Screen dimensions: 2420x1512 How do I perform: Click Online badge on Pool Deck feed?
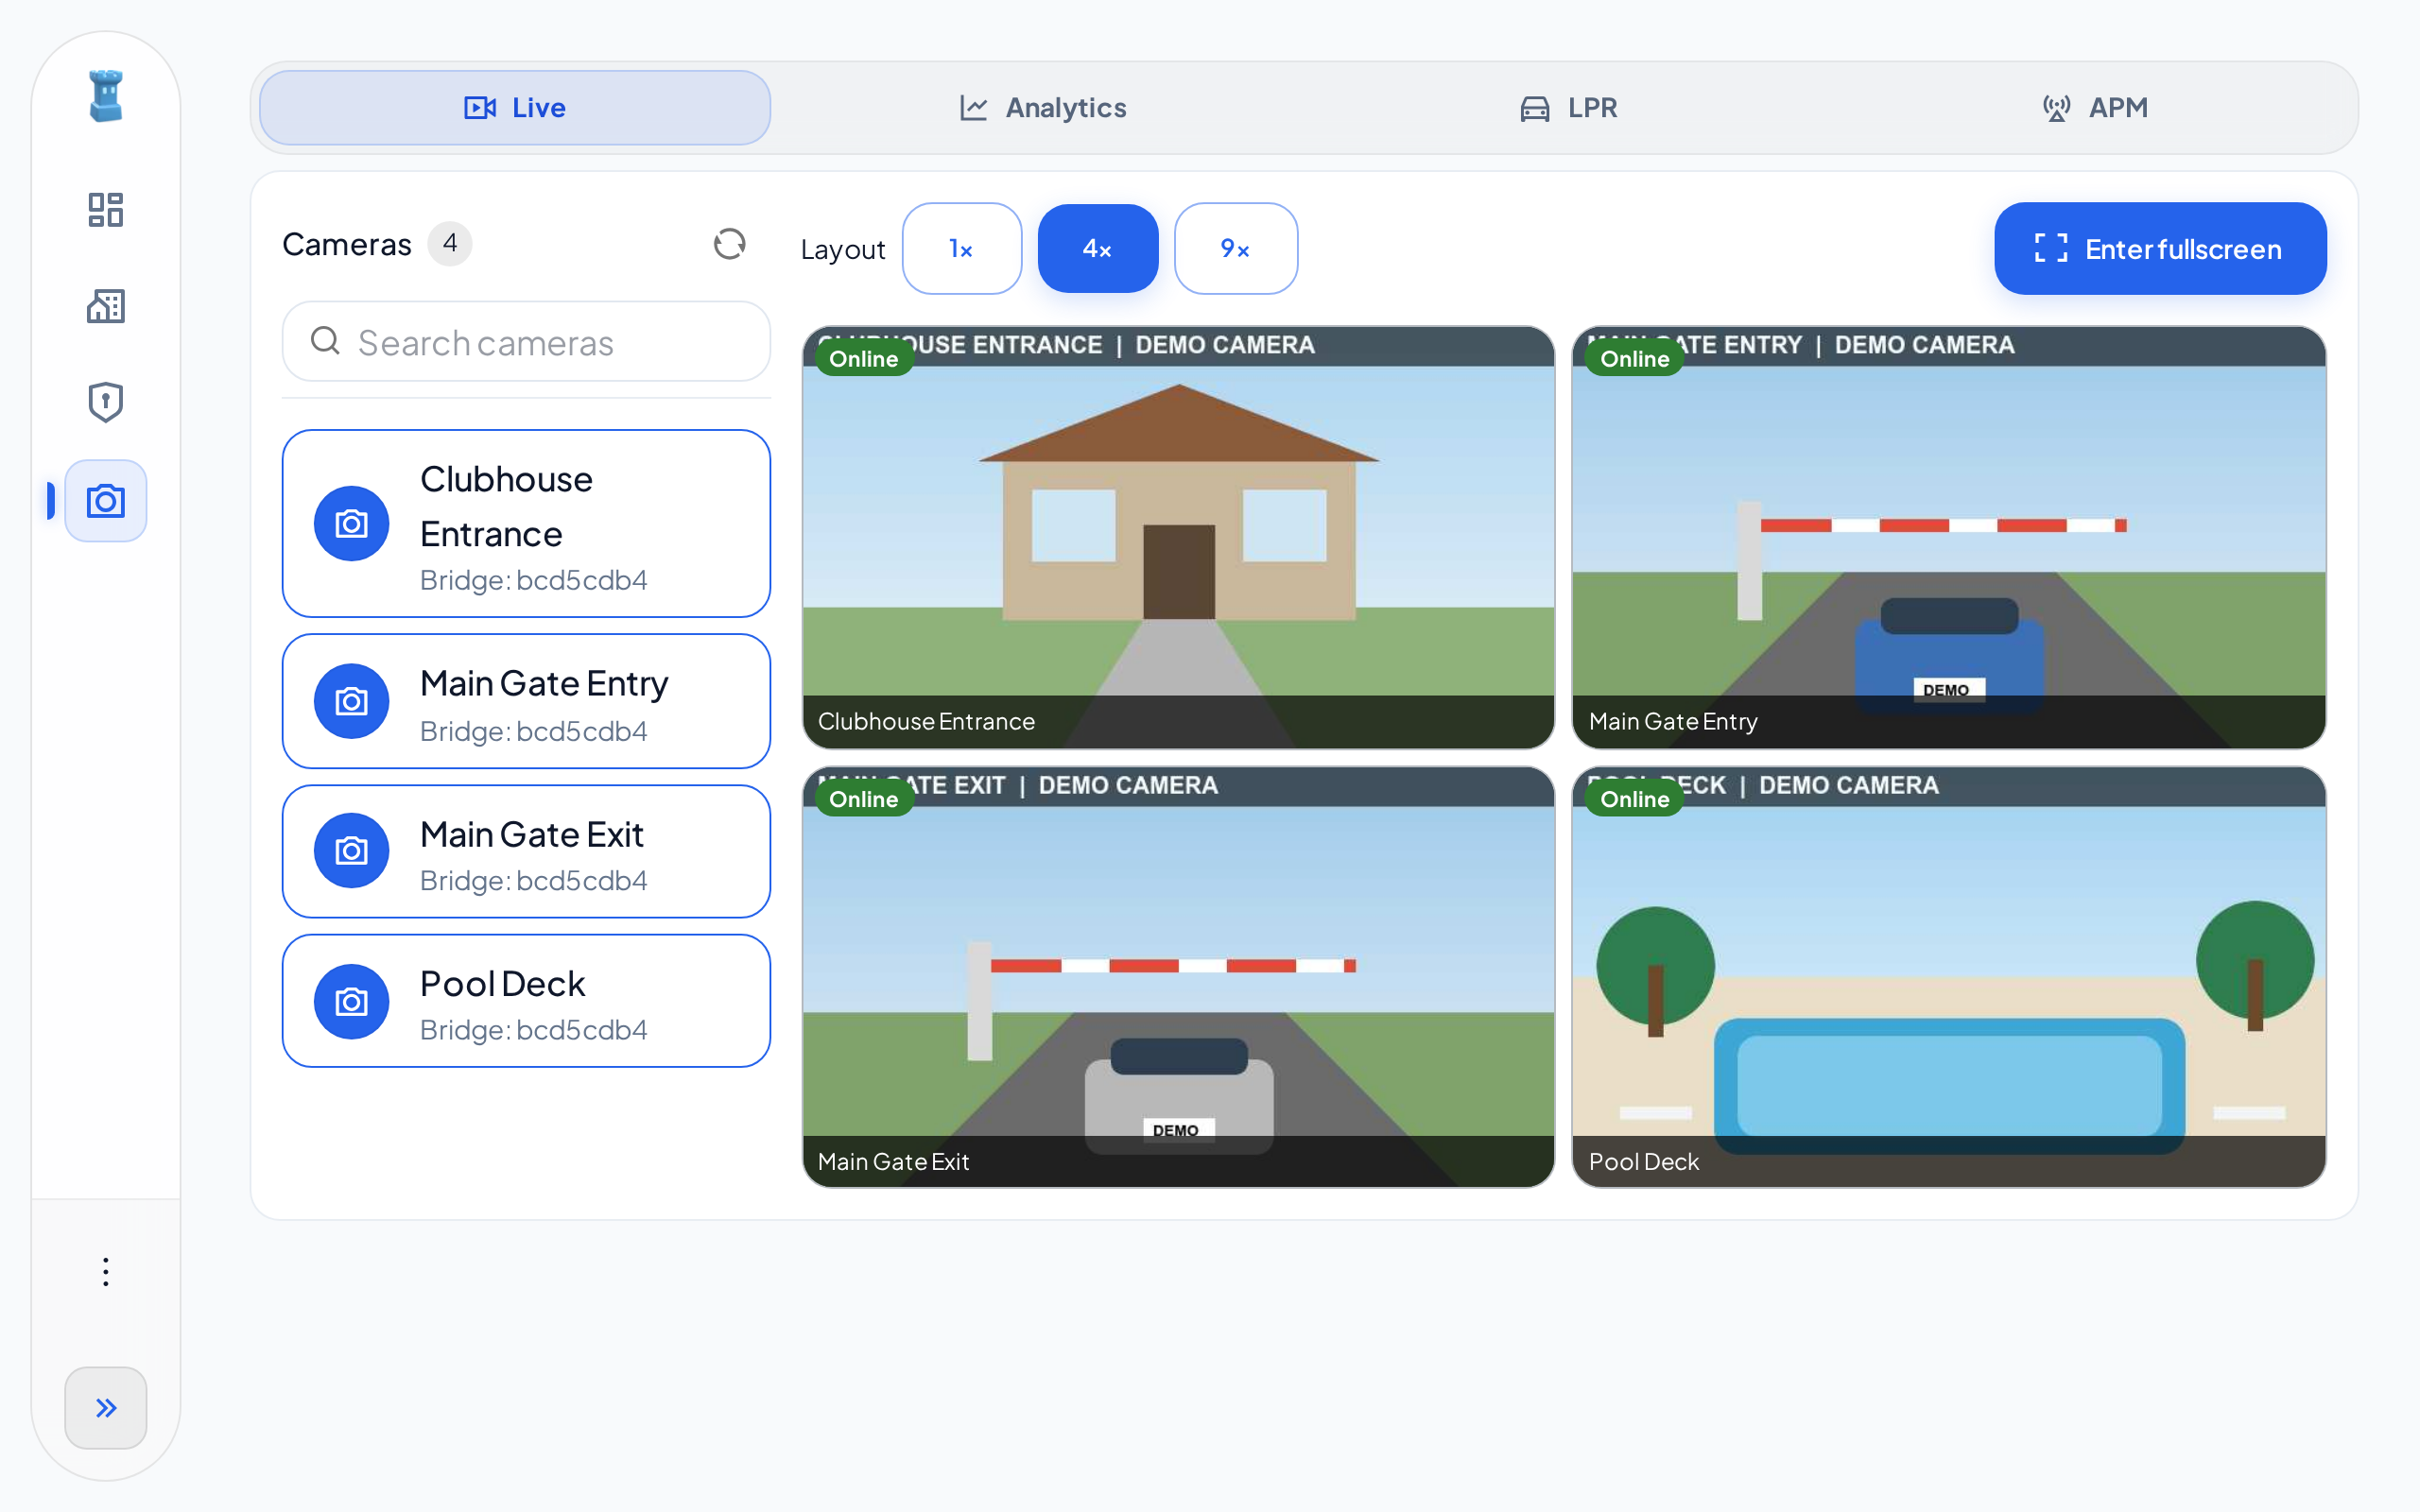1635,799
